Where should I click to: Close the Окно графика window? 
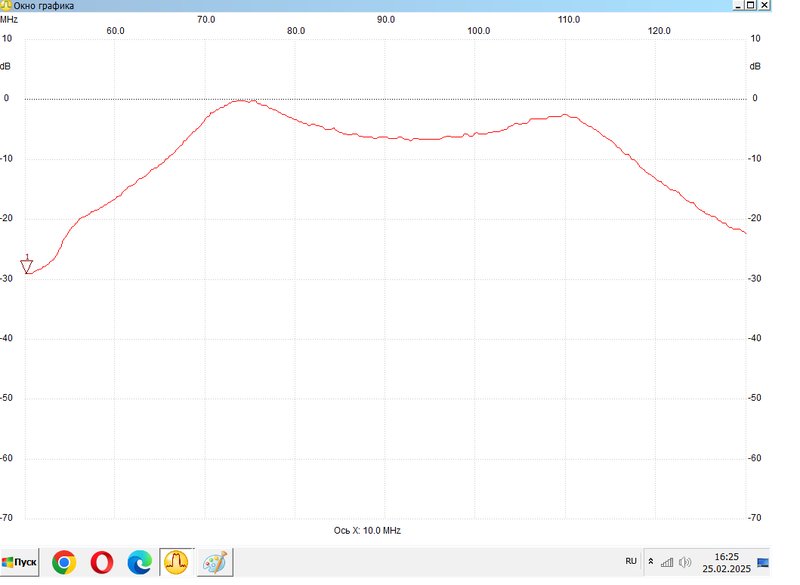[x=764, y=5]
